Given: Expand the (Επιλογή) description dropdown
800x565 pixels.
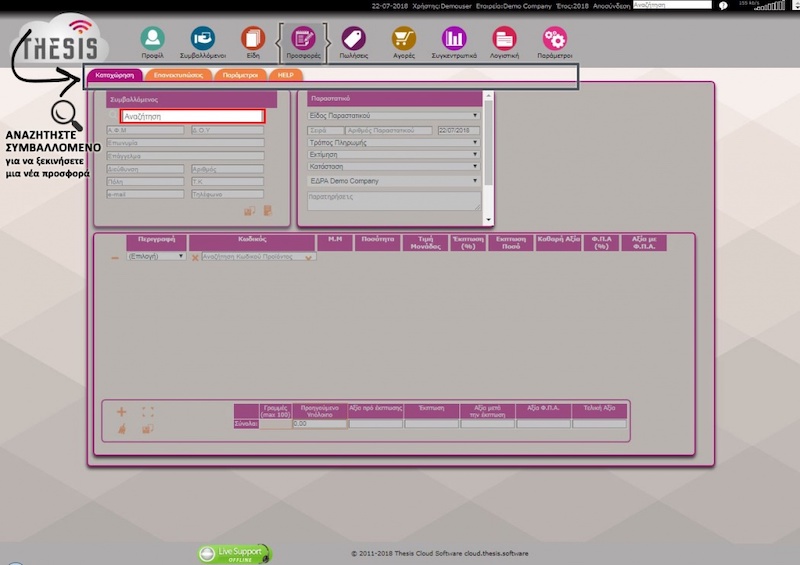Looking at the screenshot, I should (x=155, y=257).
